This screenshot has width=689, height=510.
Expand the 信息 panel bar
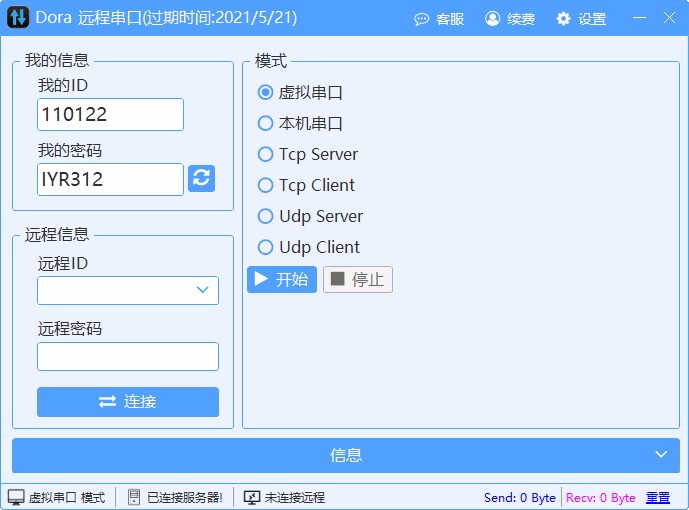click(x=346, y=455)
